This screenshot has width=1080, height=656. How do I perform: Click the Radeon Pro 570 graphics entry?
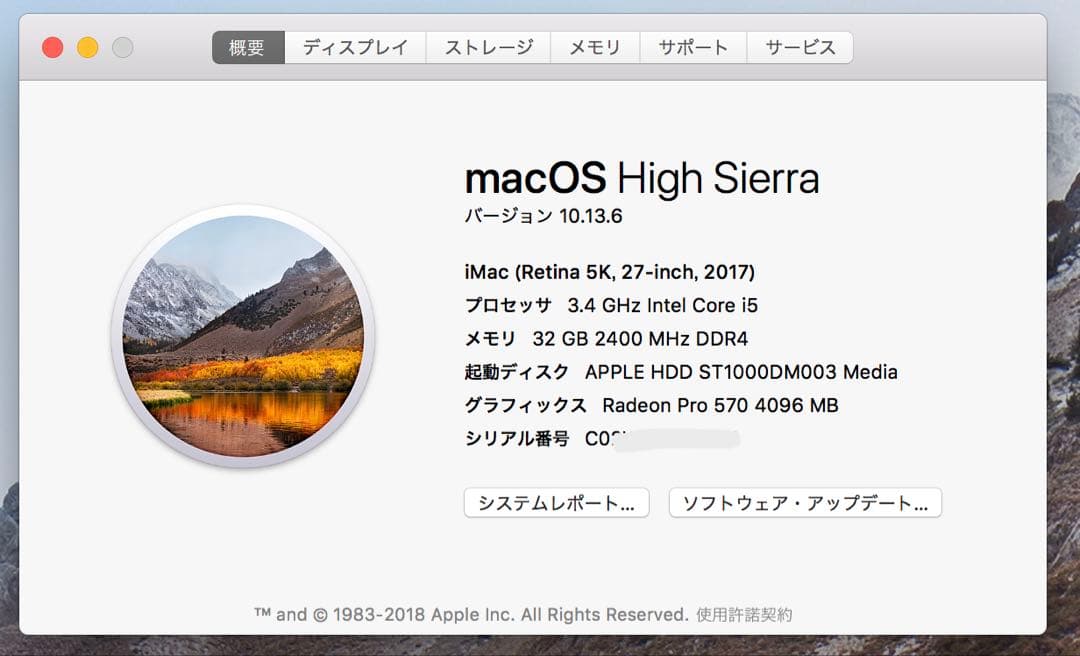[650, 405]
